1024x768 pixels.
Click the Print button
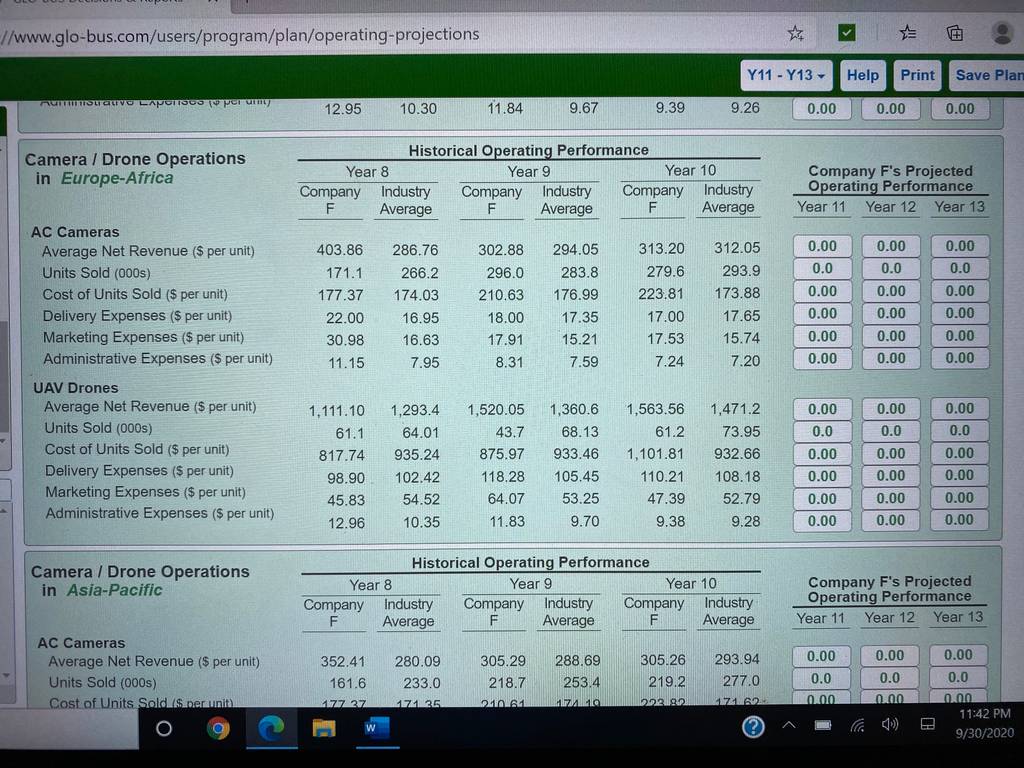click(x=918, y=75)
